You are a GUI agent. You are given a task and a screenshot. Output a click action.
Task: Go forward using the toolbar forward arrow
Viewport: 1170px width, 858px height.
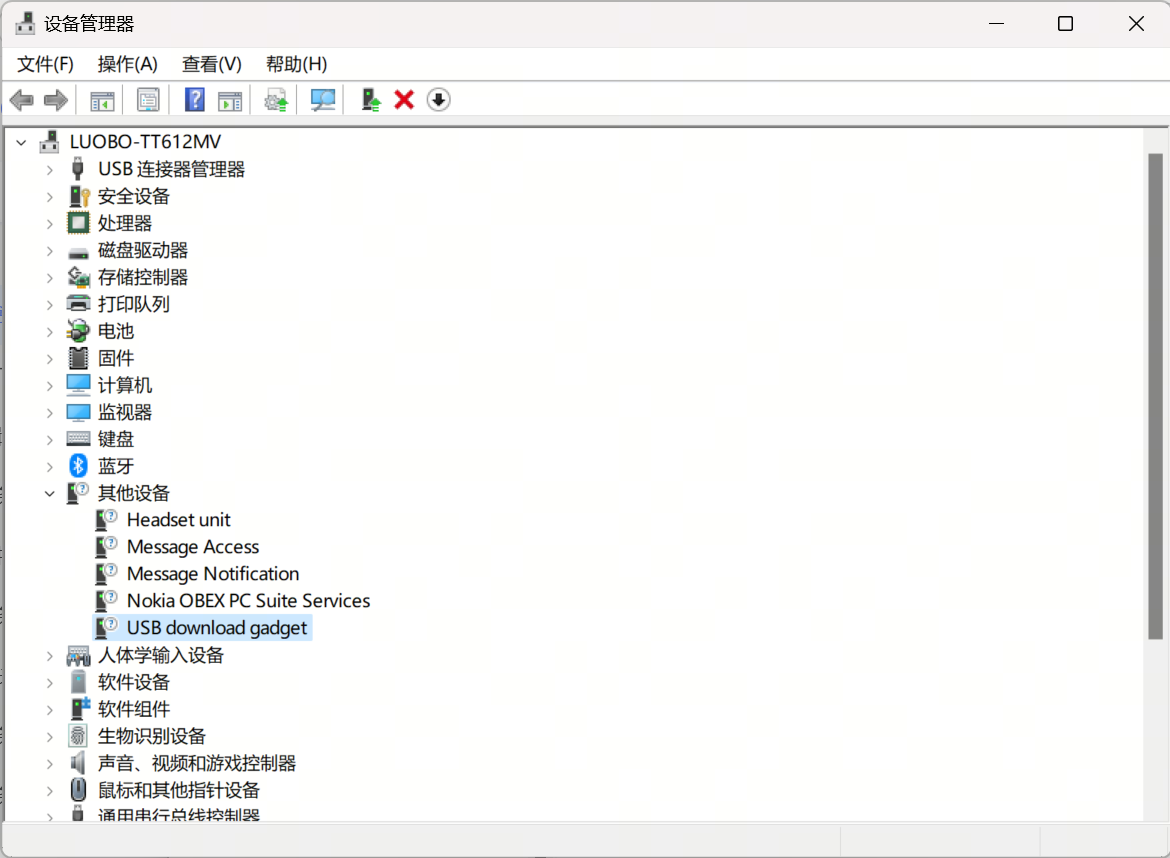(x=56, y=100)
